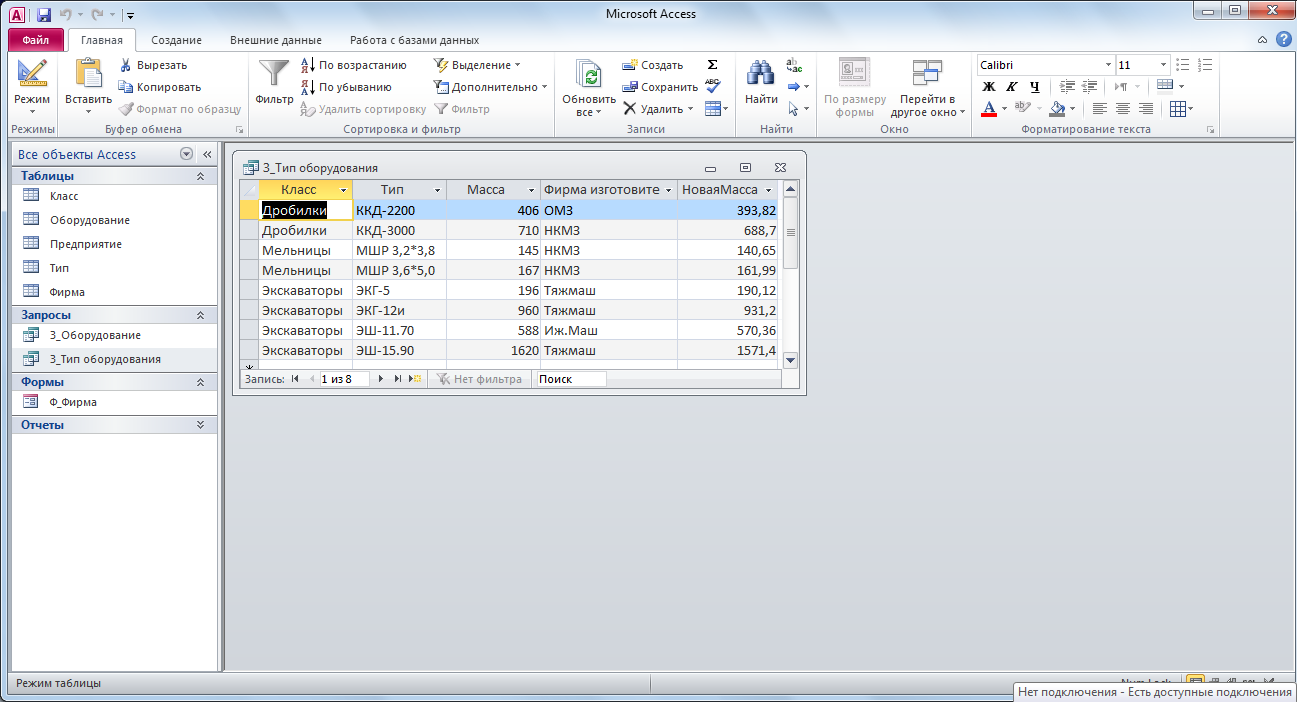This screenshot has height=702, width=1297.
Task: Save the record with Сохранить
Action: 660,87
